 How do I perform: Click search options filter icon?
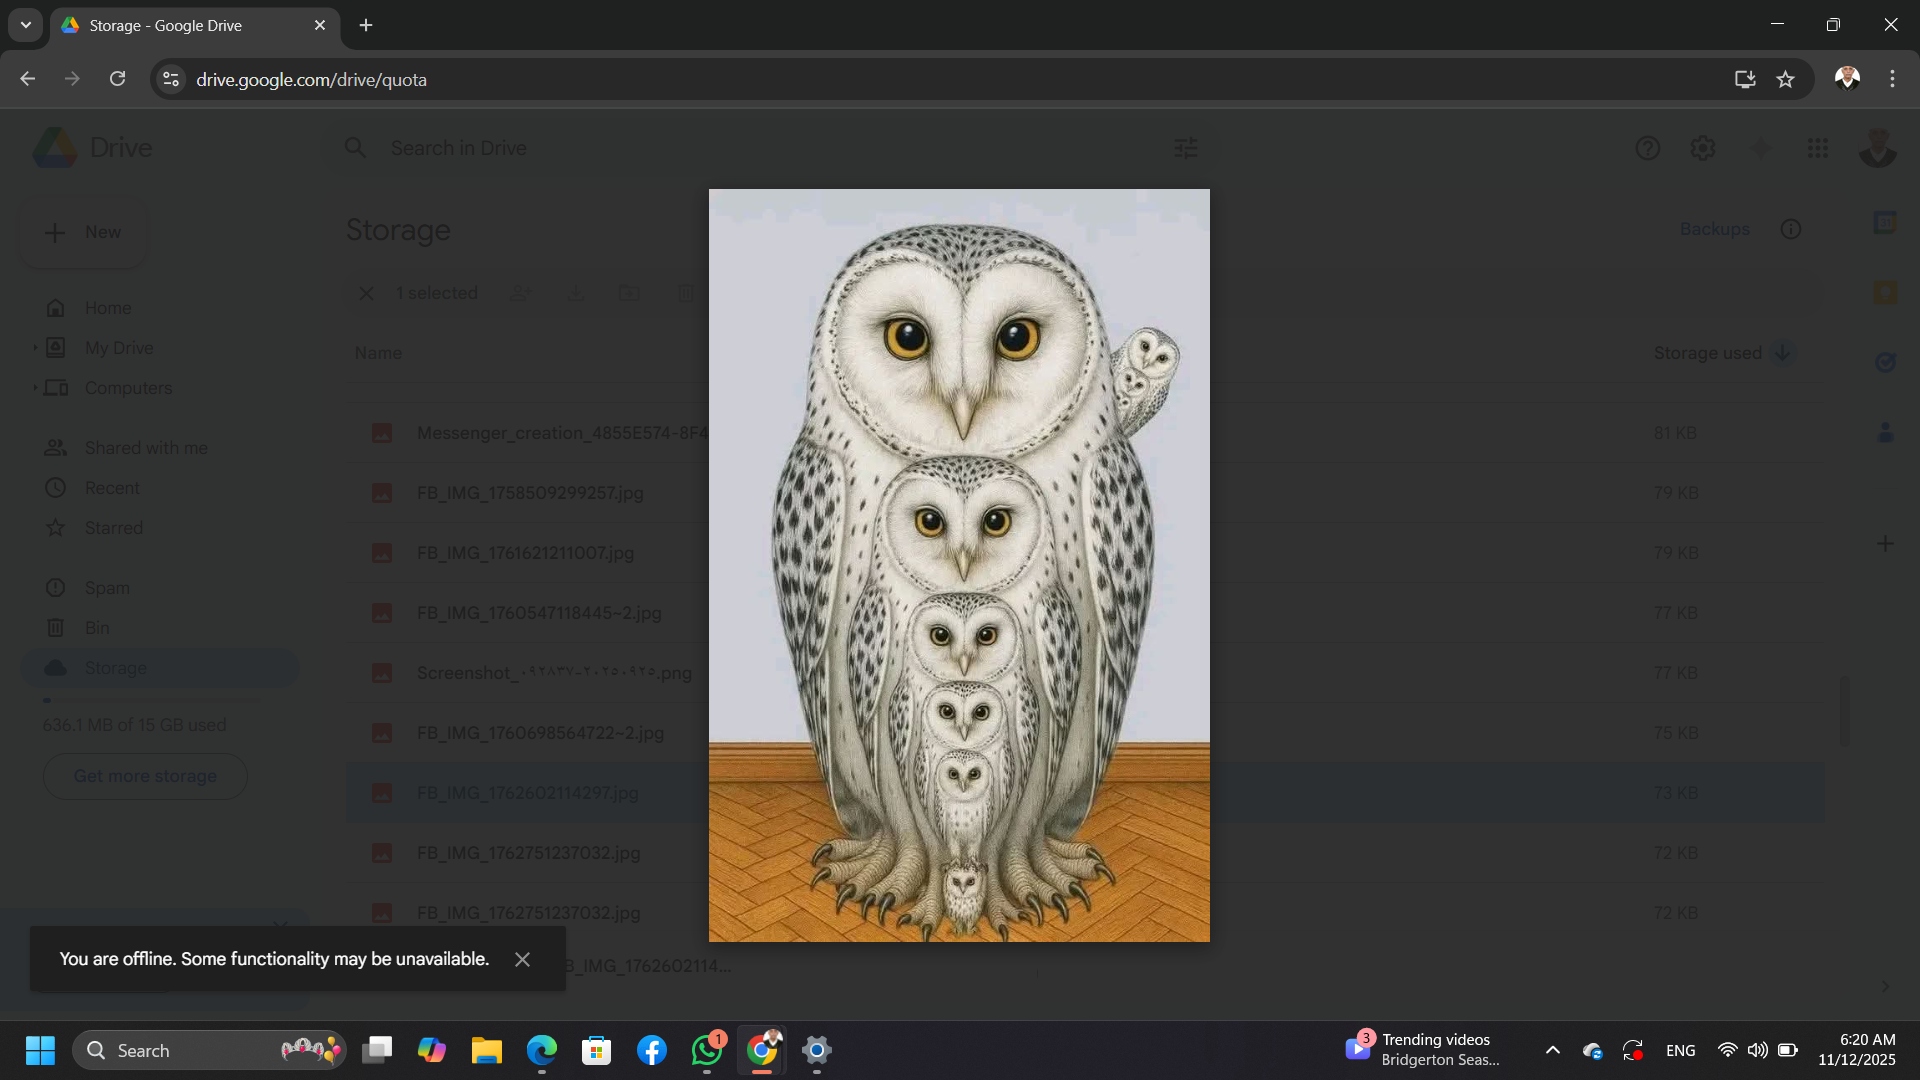[1185, 148]
